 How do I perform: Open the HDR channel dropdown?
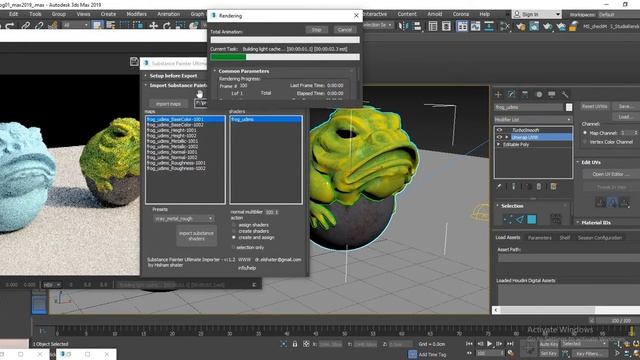52,284
